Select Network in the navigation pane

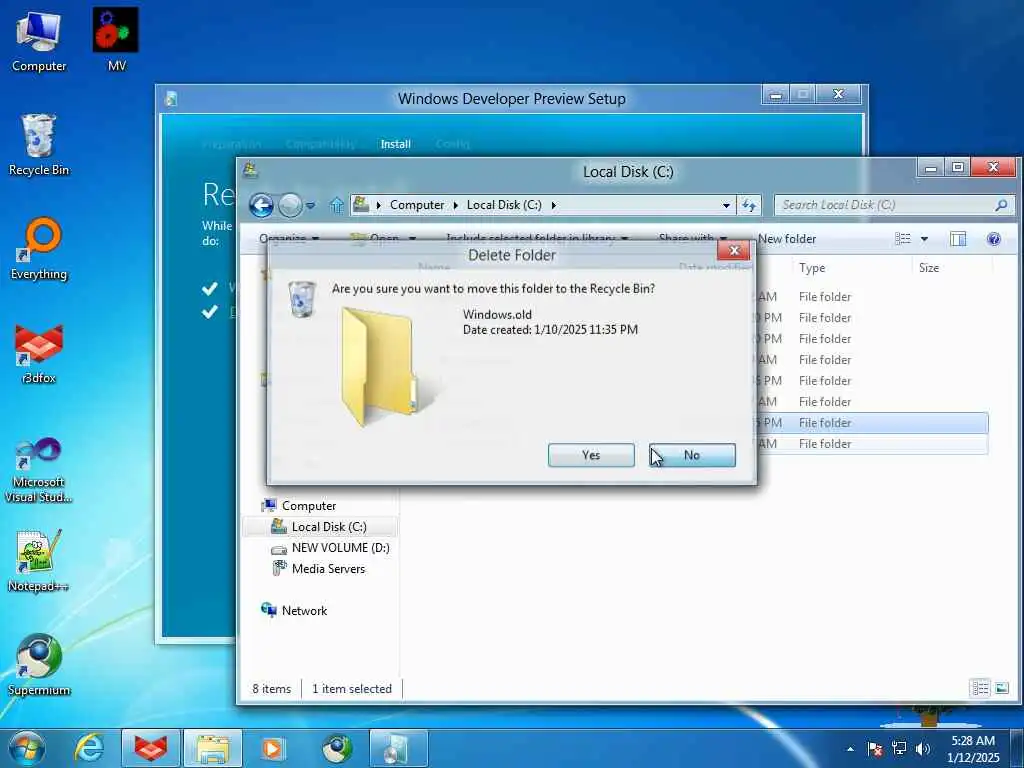[294, 611]
